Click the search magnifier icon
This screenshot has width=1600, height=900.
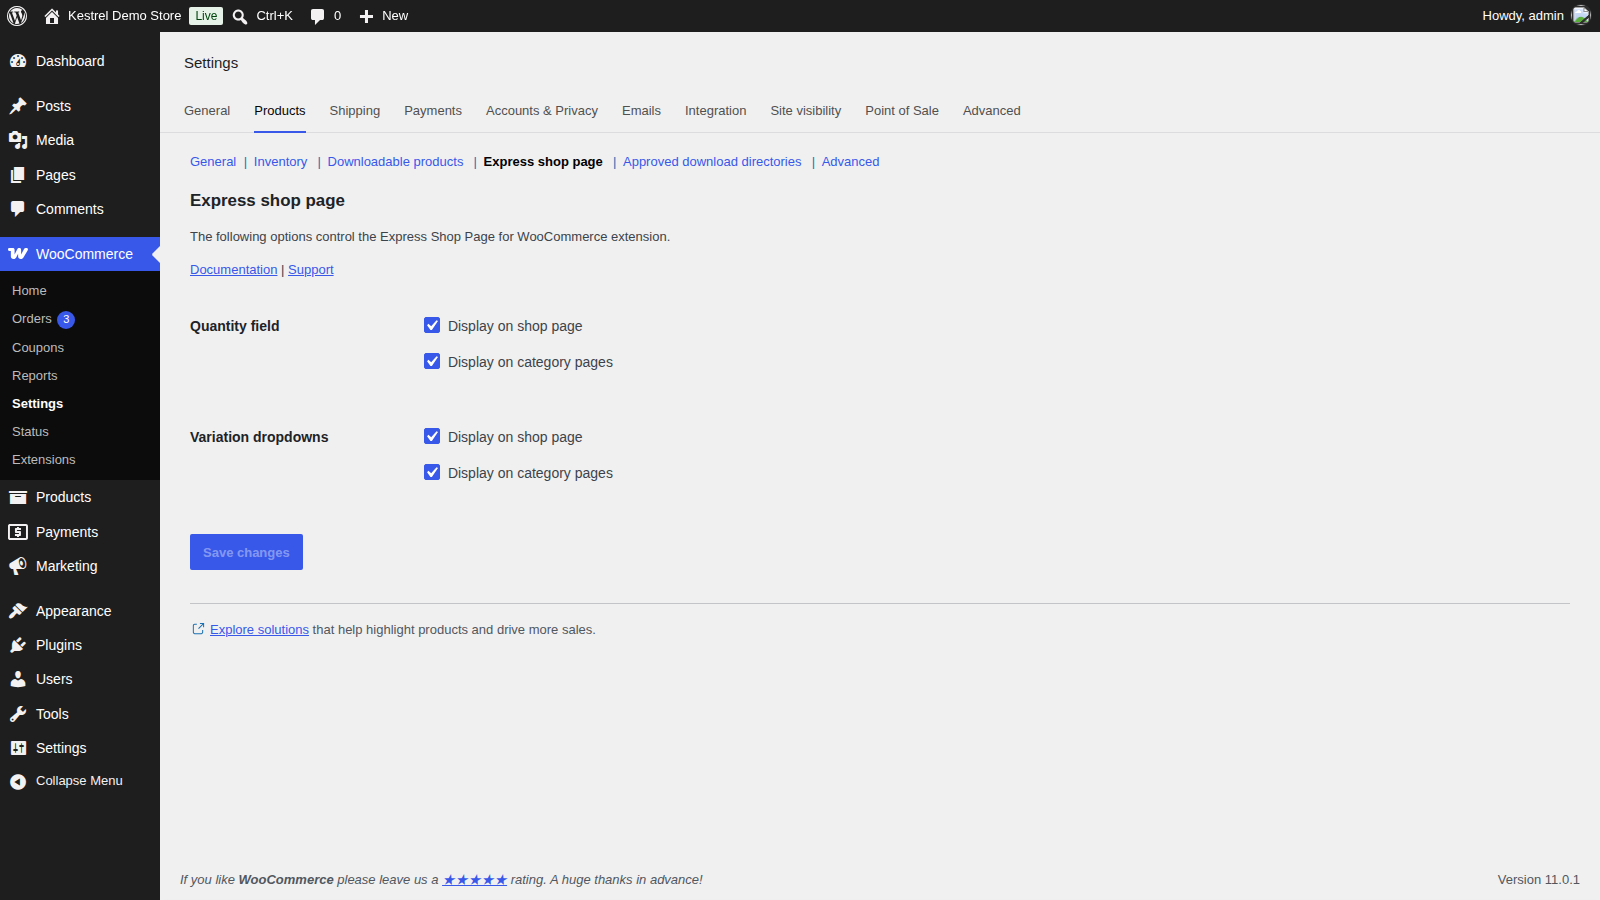pyautogui.click(x=240, y=16)
